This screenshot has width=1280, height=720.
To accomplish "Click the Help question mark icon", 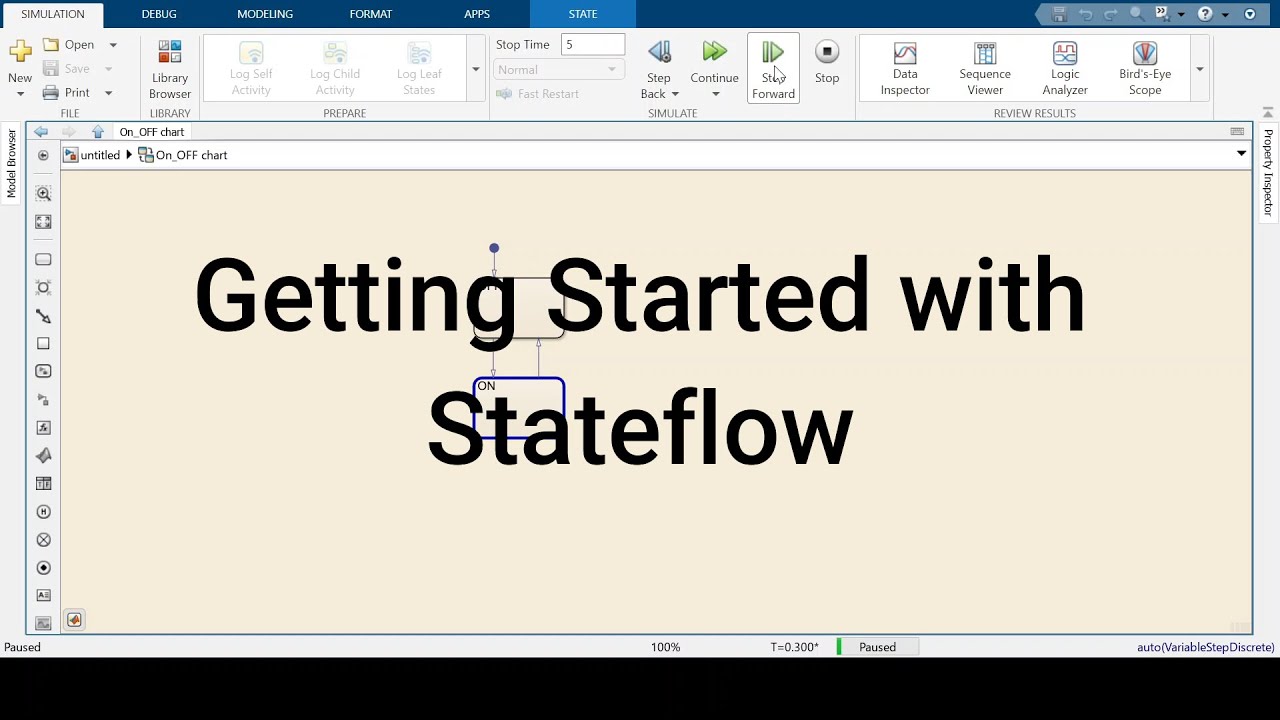I will (x=1205, y=14).
